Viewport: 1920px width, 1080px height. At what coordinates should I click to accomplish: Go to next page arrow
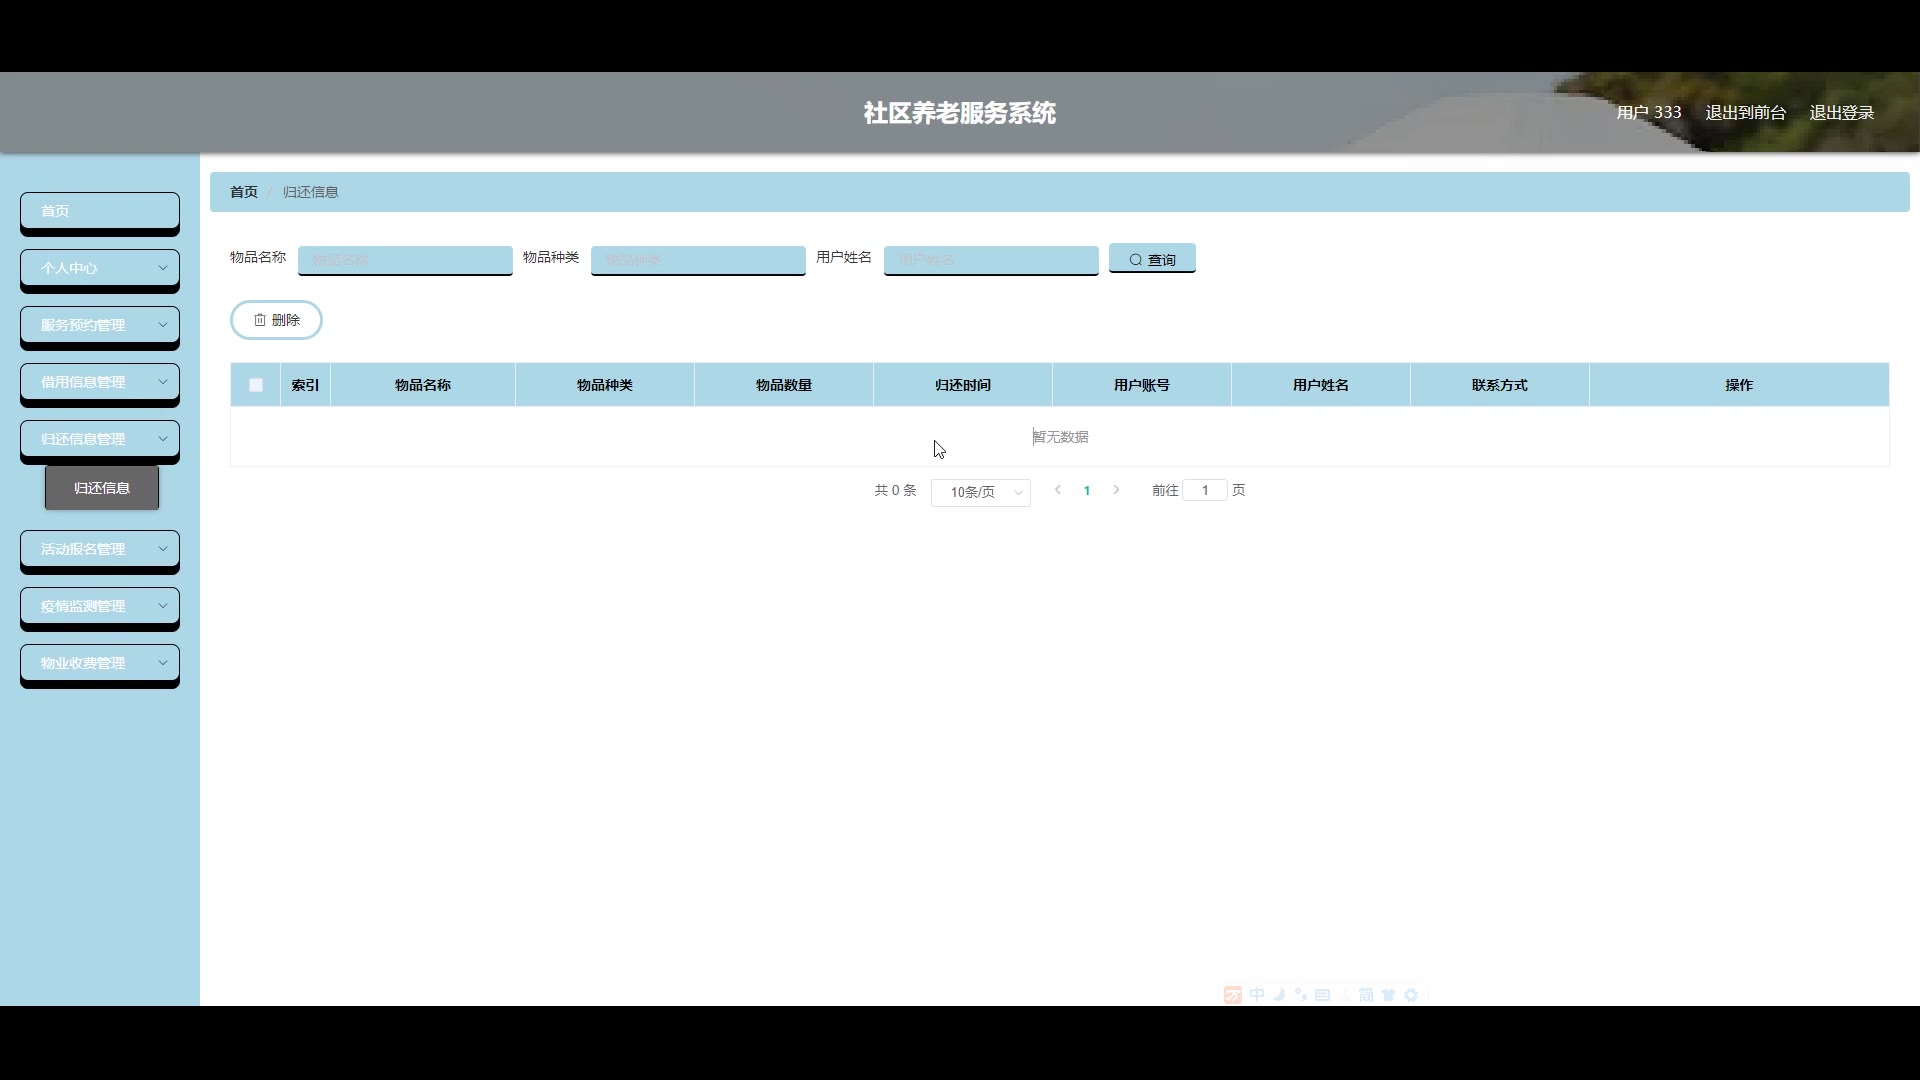[x=1116, y=490]
